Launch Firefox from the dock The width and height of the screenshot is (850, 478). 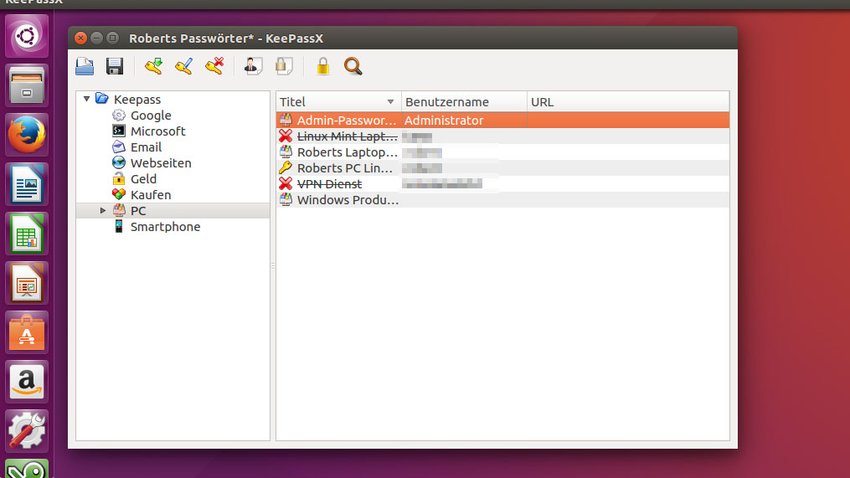tap(27, 135)
